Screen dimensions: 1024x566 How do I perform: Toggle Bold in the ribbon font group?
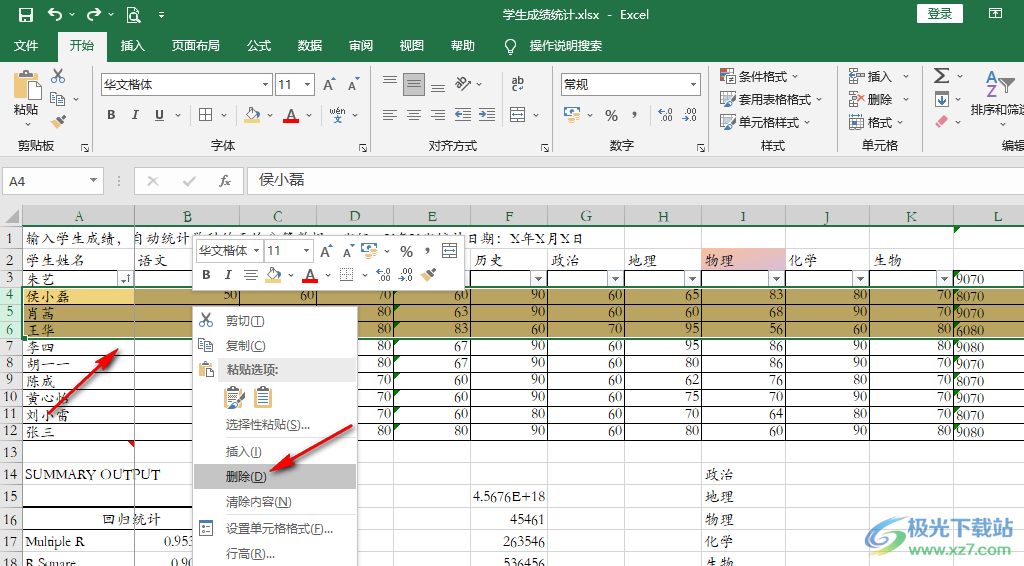point(112,115)
